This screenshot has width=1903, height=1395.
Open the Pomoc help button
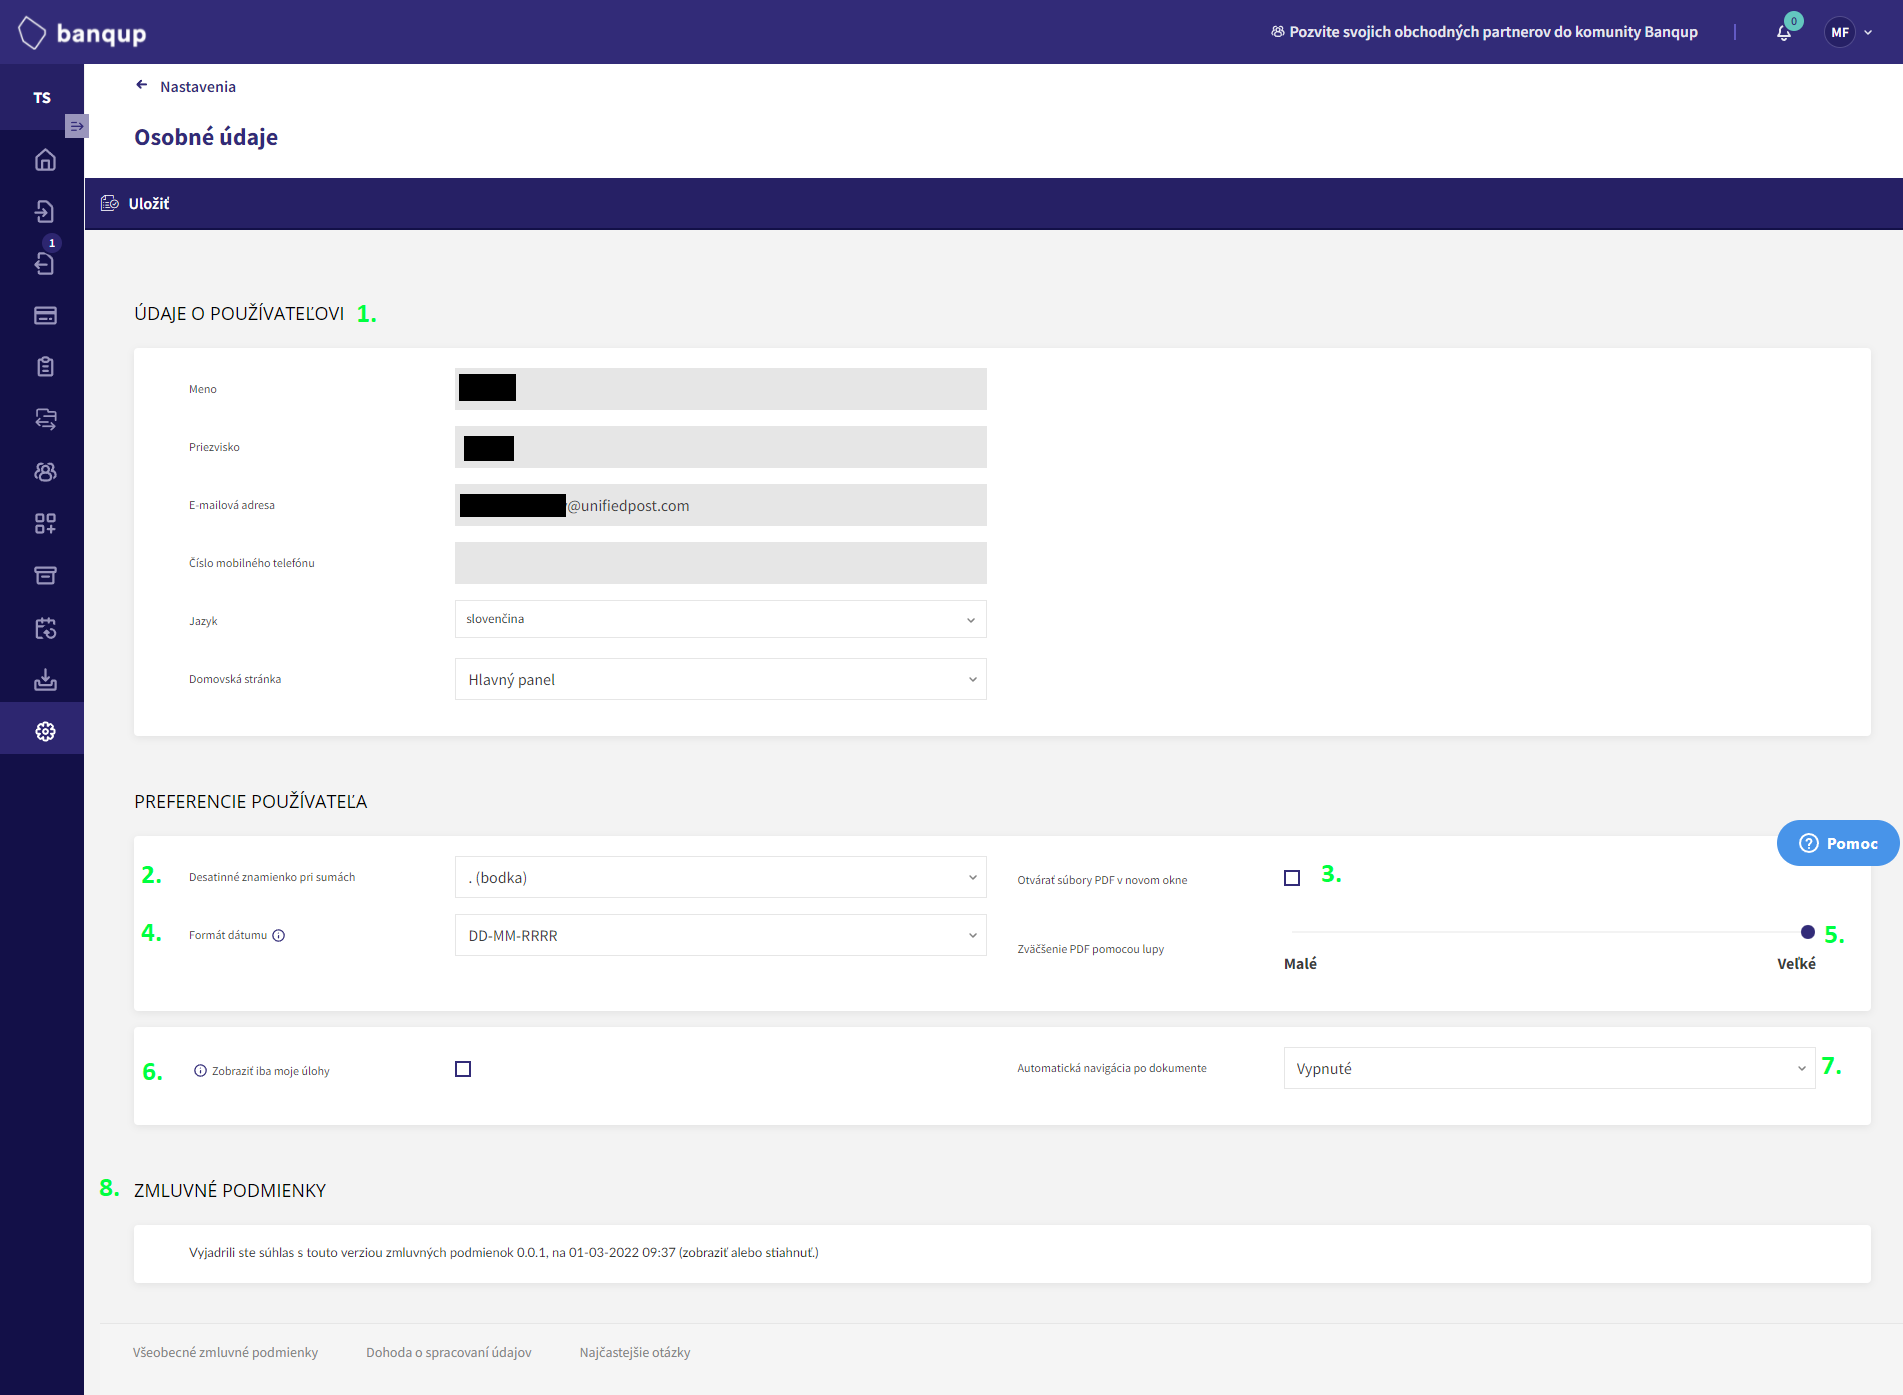pyautogui.click(x=1838, y=843)
